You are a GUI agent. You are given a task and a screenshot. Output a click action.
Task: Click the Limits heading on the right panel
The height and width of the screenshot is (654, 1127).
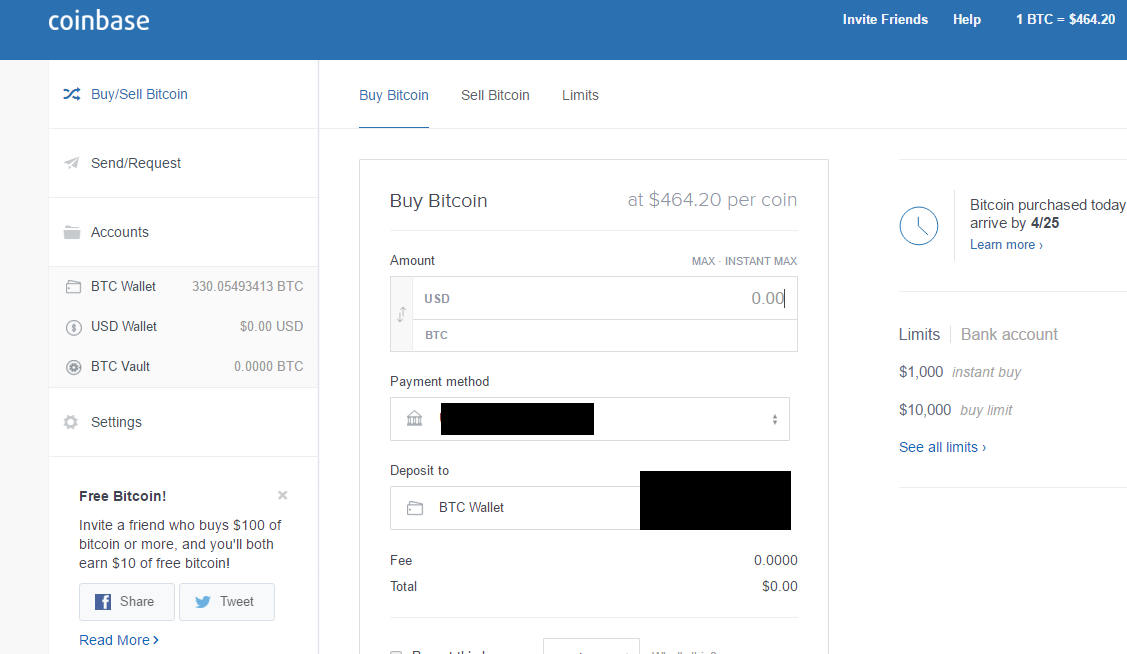click(x=919, y=334)
